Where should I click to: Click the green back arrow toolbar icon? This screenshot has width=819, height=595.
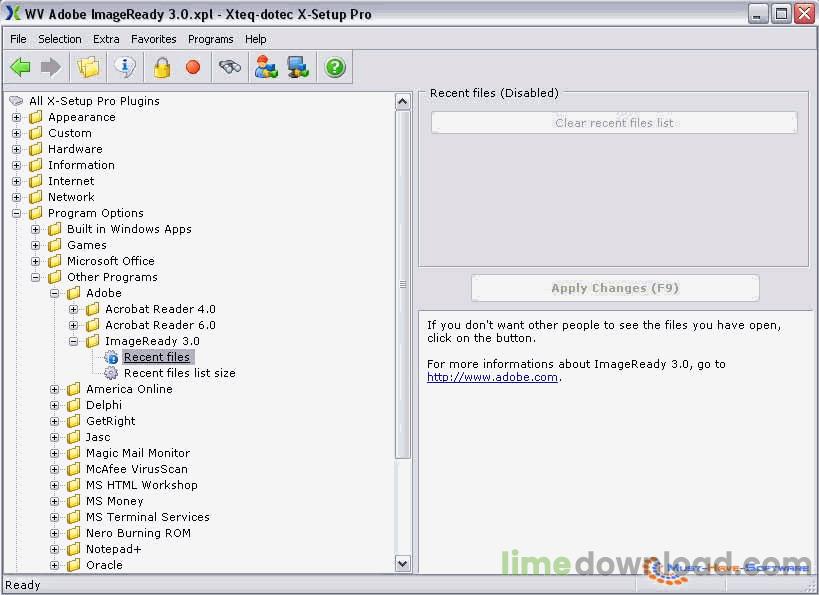click(x=20, y=67)
